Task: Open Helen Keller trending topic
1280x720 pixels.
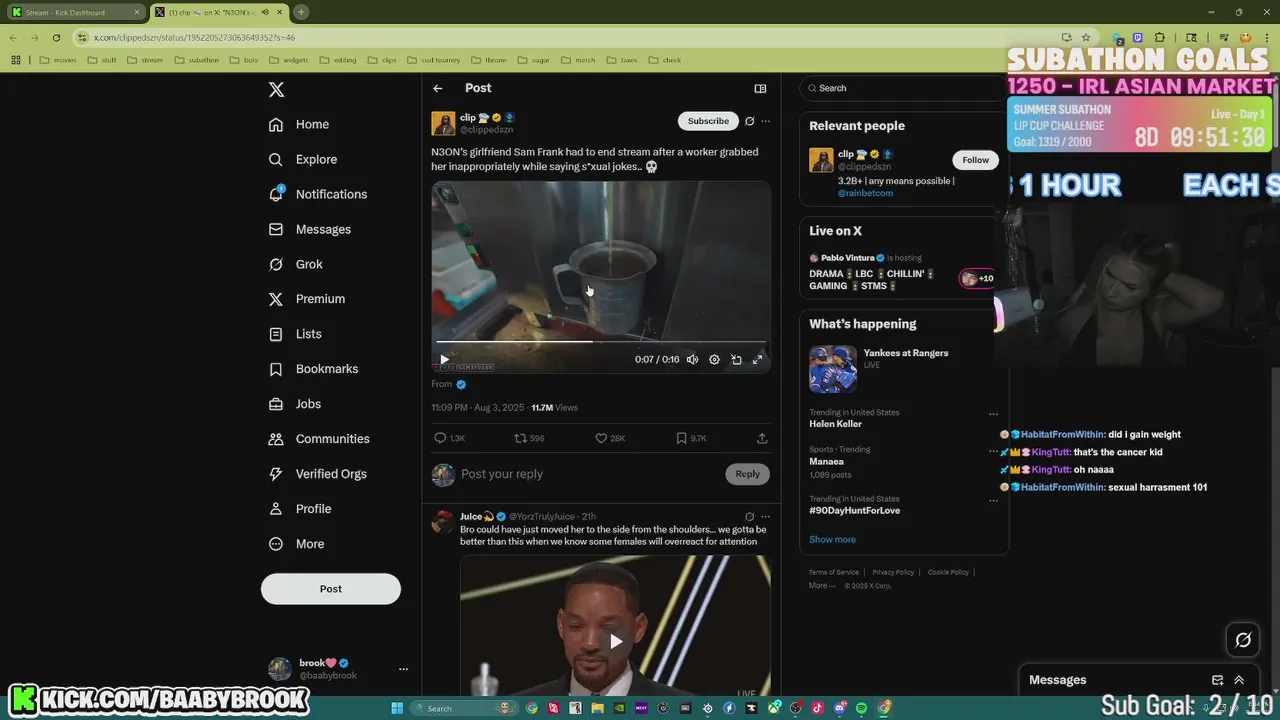Action: [x=835, y=424]
